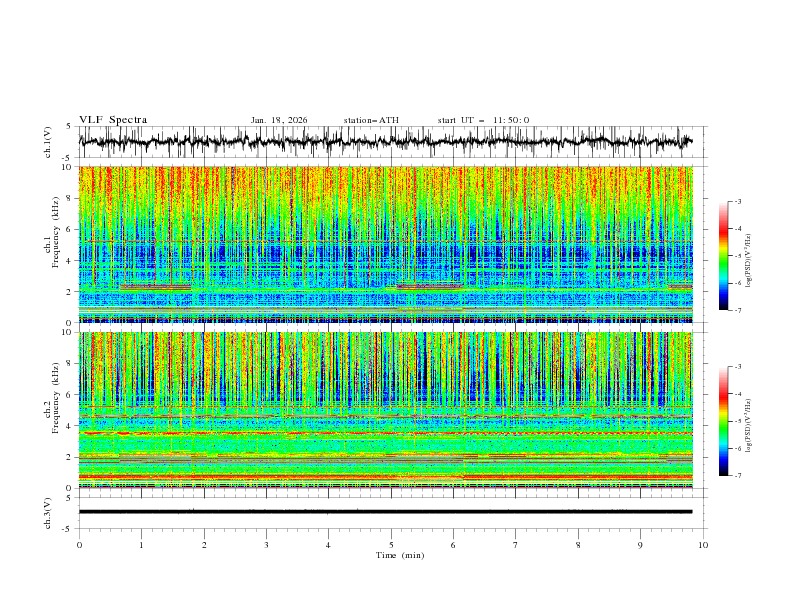Click the "8" frequency tick of ch.2 spectrogram
The image size is (792, 612).
[71, 364]
